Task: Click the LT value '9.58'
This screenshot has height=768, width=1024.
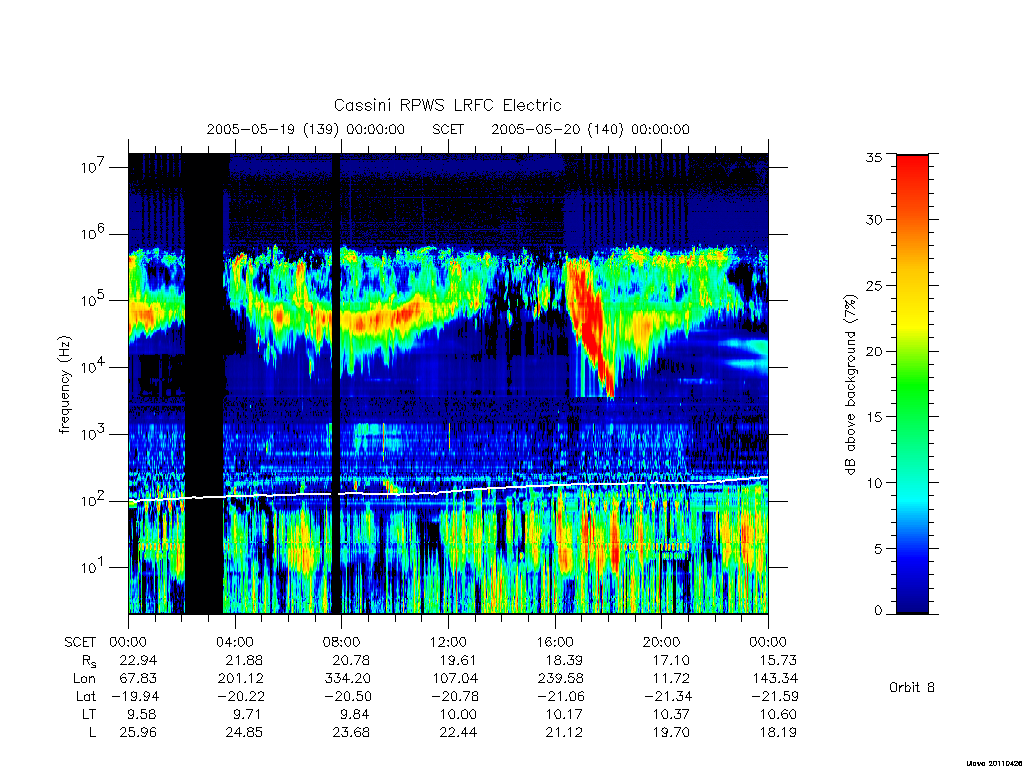Action: pyautogui.click(x=142, y=714)
